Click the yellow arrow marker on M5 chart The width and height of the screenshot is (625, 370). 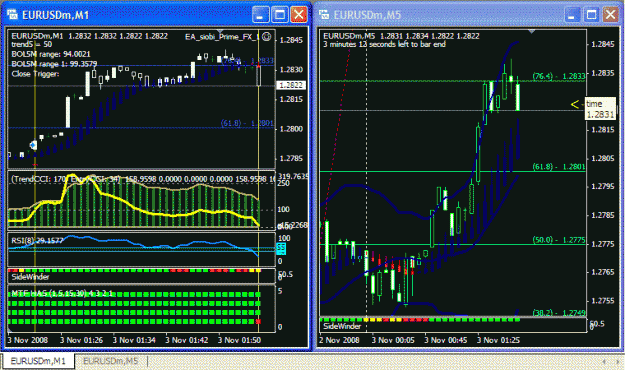coord(574,104)
